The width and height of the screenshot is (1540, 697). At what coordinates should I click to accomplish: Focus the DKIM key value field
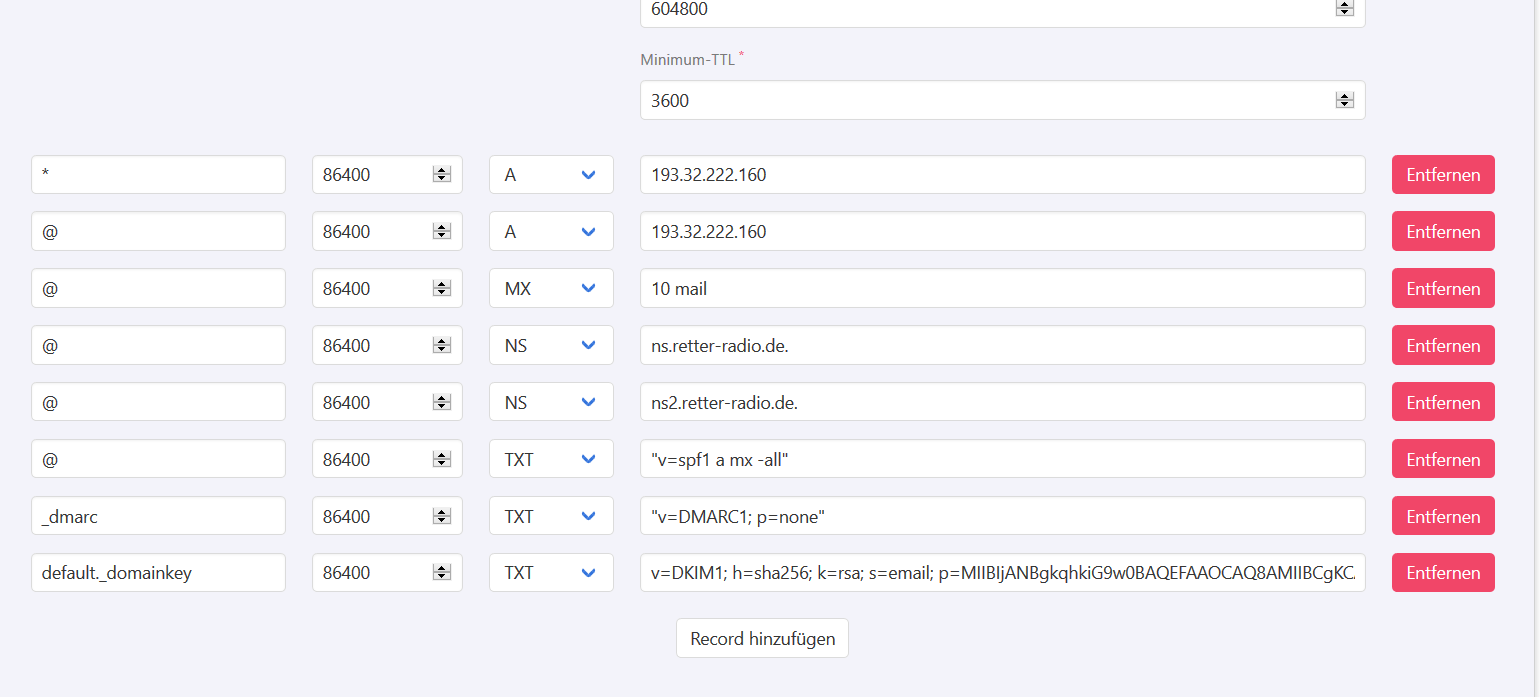[1002, 573]
